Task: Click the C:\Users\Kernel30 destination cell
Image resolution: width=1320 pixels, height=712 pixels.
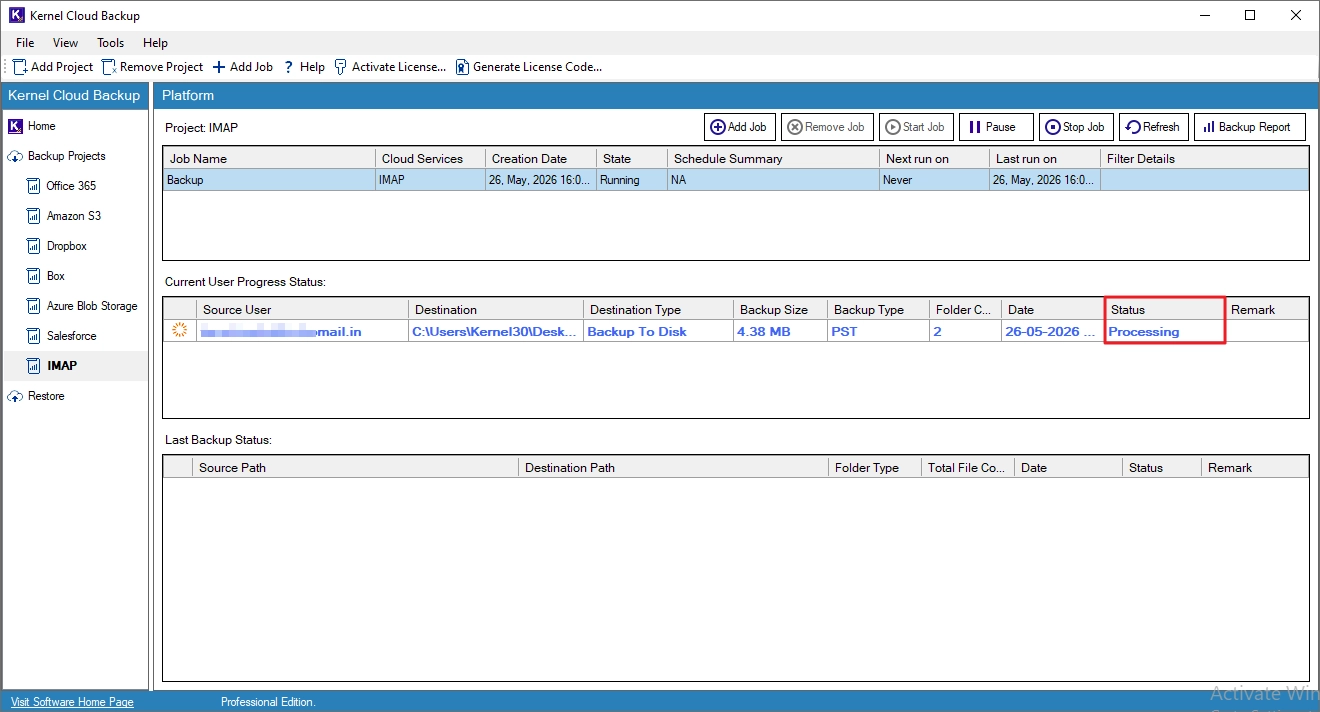Action: click(495, 331)
